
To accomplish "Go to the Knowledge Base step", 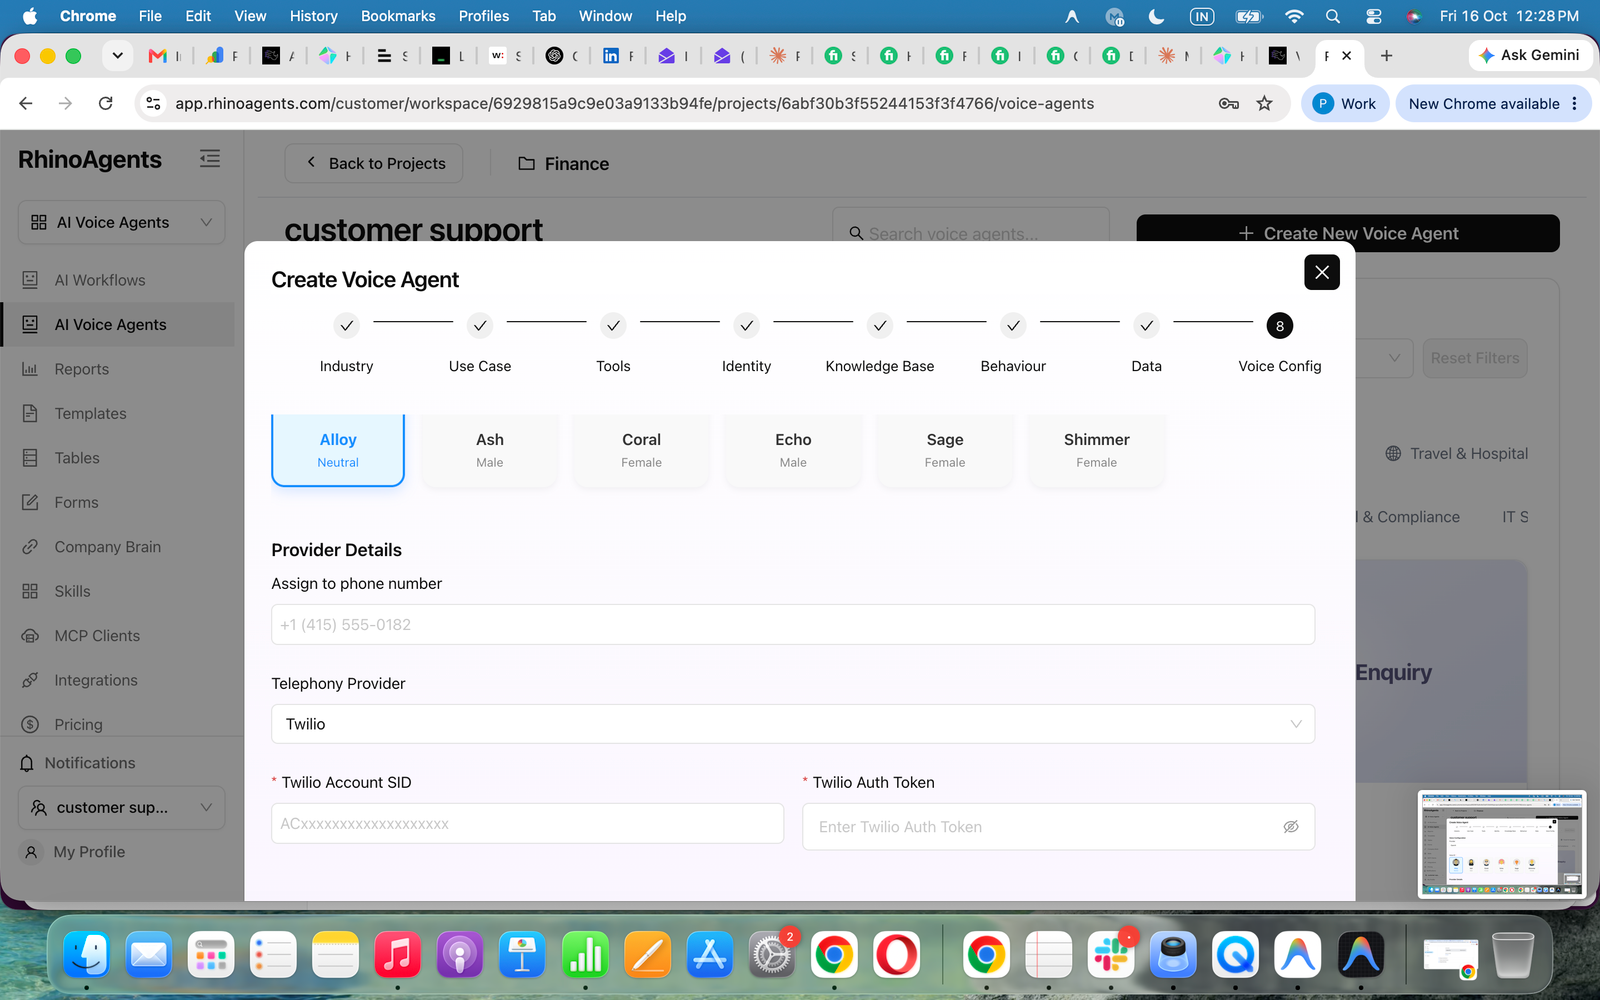I will coord(880,343).
